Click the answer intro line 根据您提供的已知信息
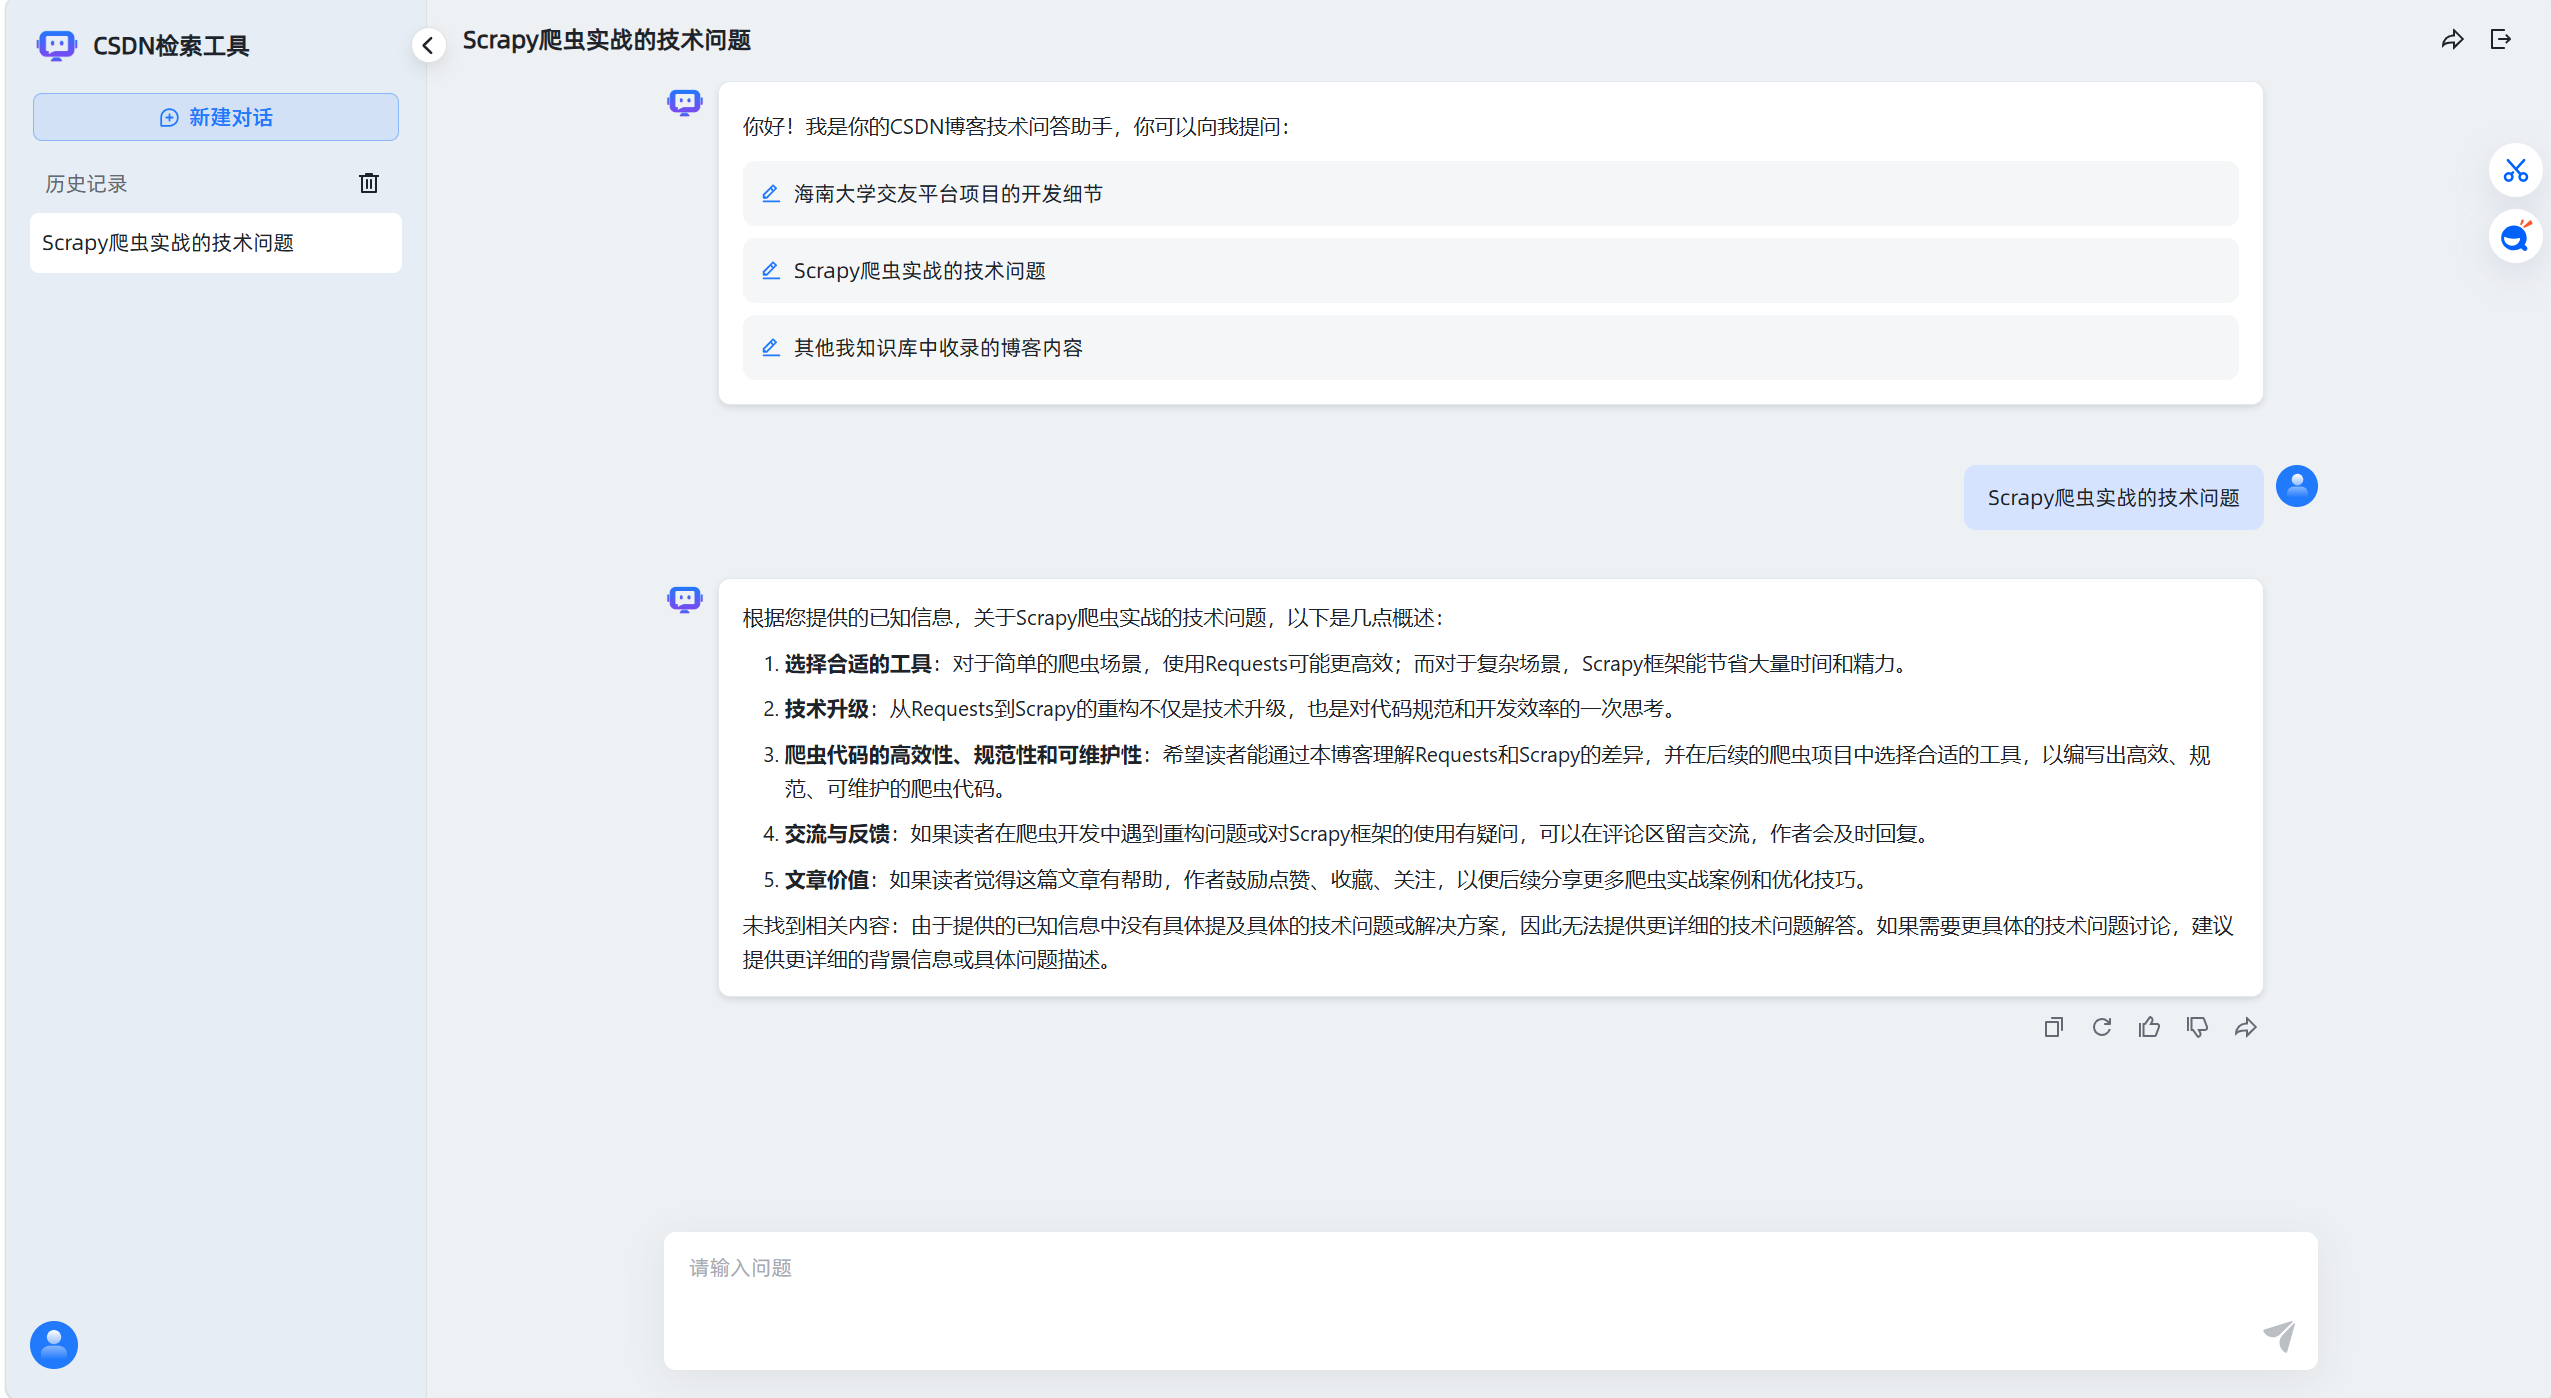Screen dimensions: 2551x1398 (1093, 618)
